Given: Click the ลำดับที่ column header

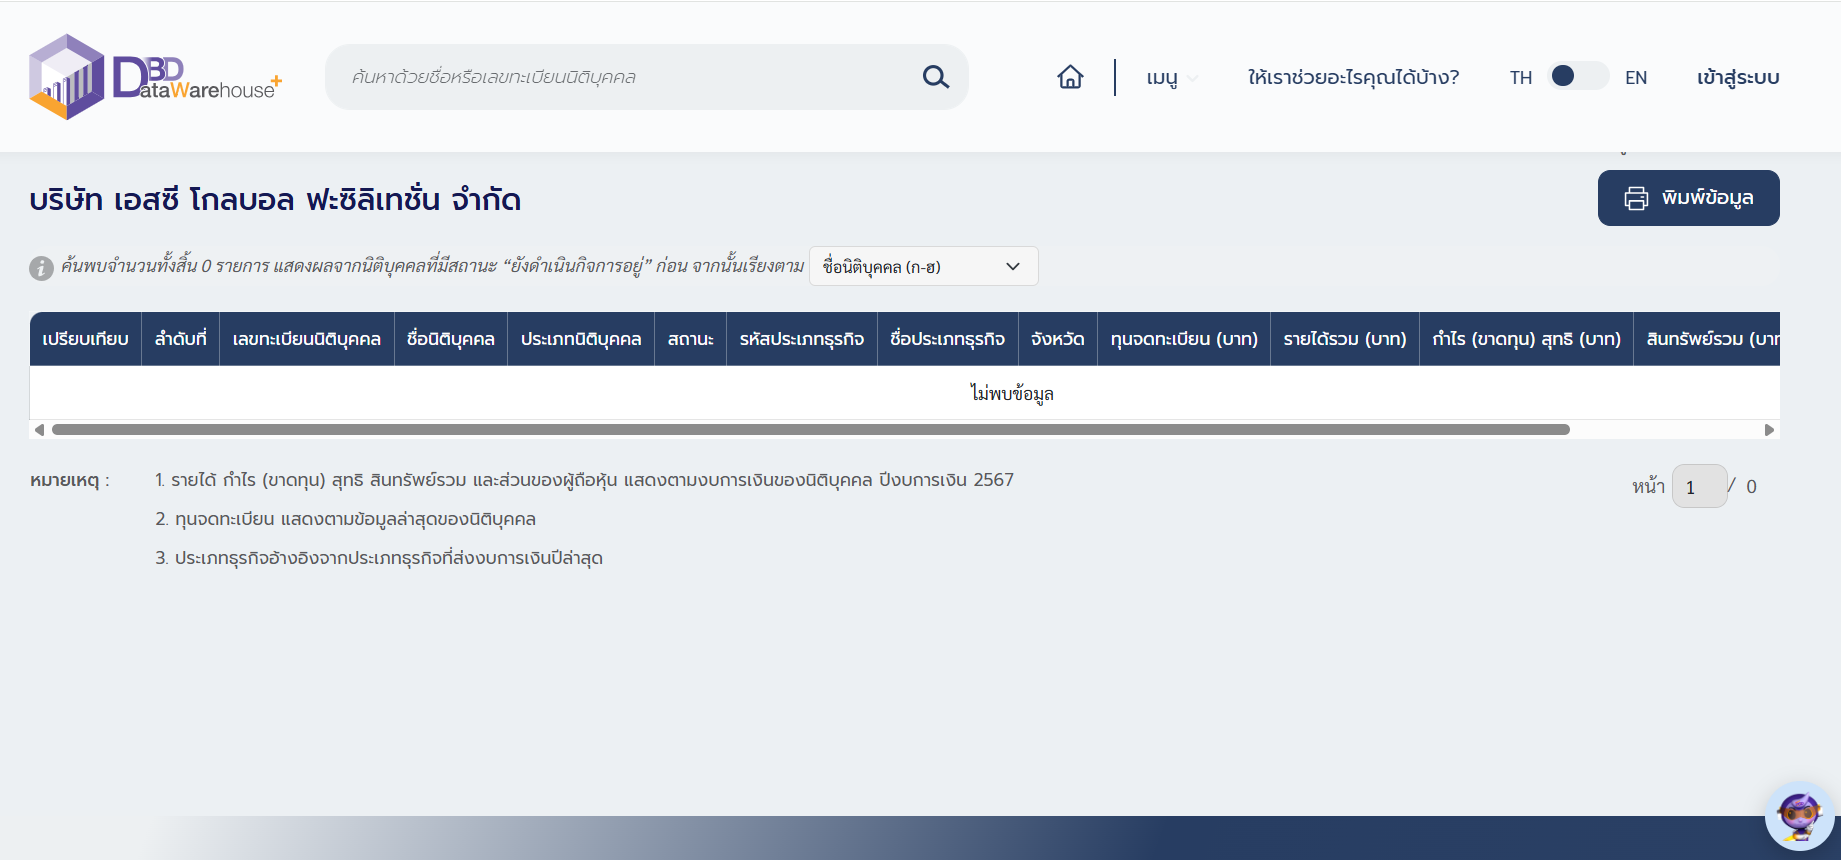Looking at the screenshot, I should click(180, 339).
